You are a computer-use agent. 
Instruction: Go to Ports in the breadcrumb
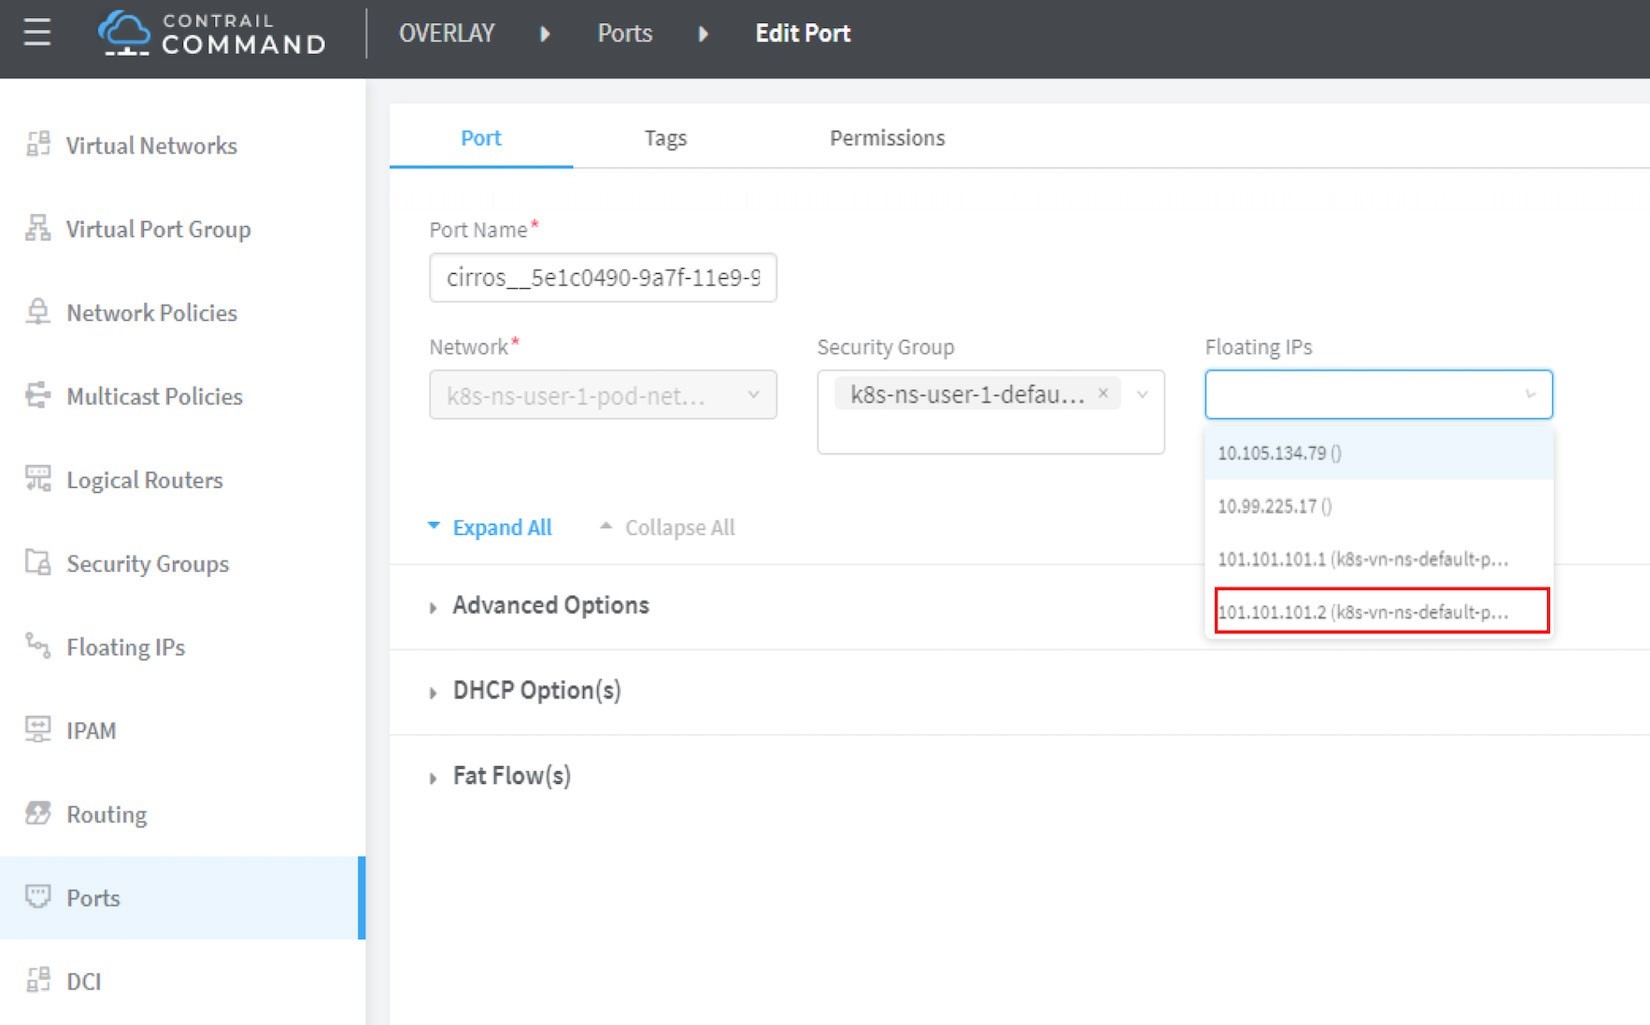[x=625, y=33]
